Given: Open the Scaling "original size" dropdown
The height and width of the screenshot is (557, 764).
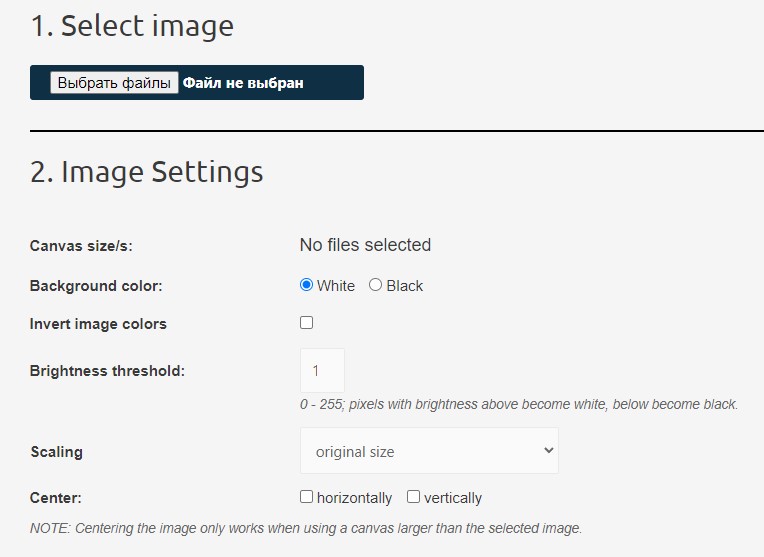Looking at the screenshot, I should pos(429,451).
